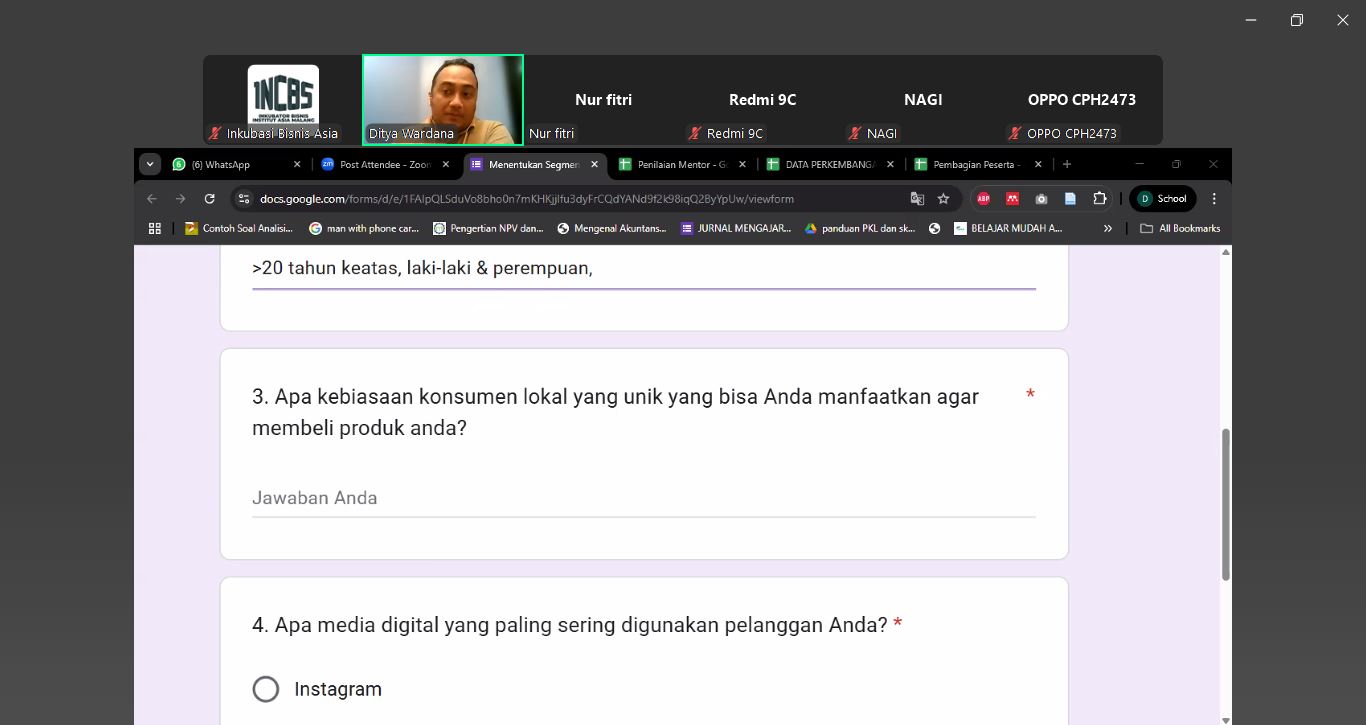This screenshot has width=1366, height=725.
Task: Show more bookmarks with chevron
Action: click(1107, 229)
